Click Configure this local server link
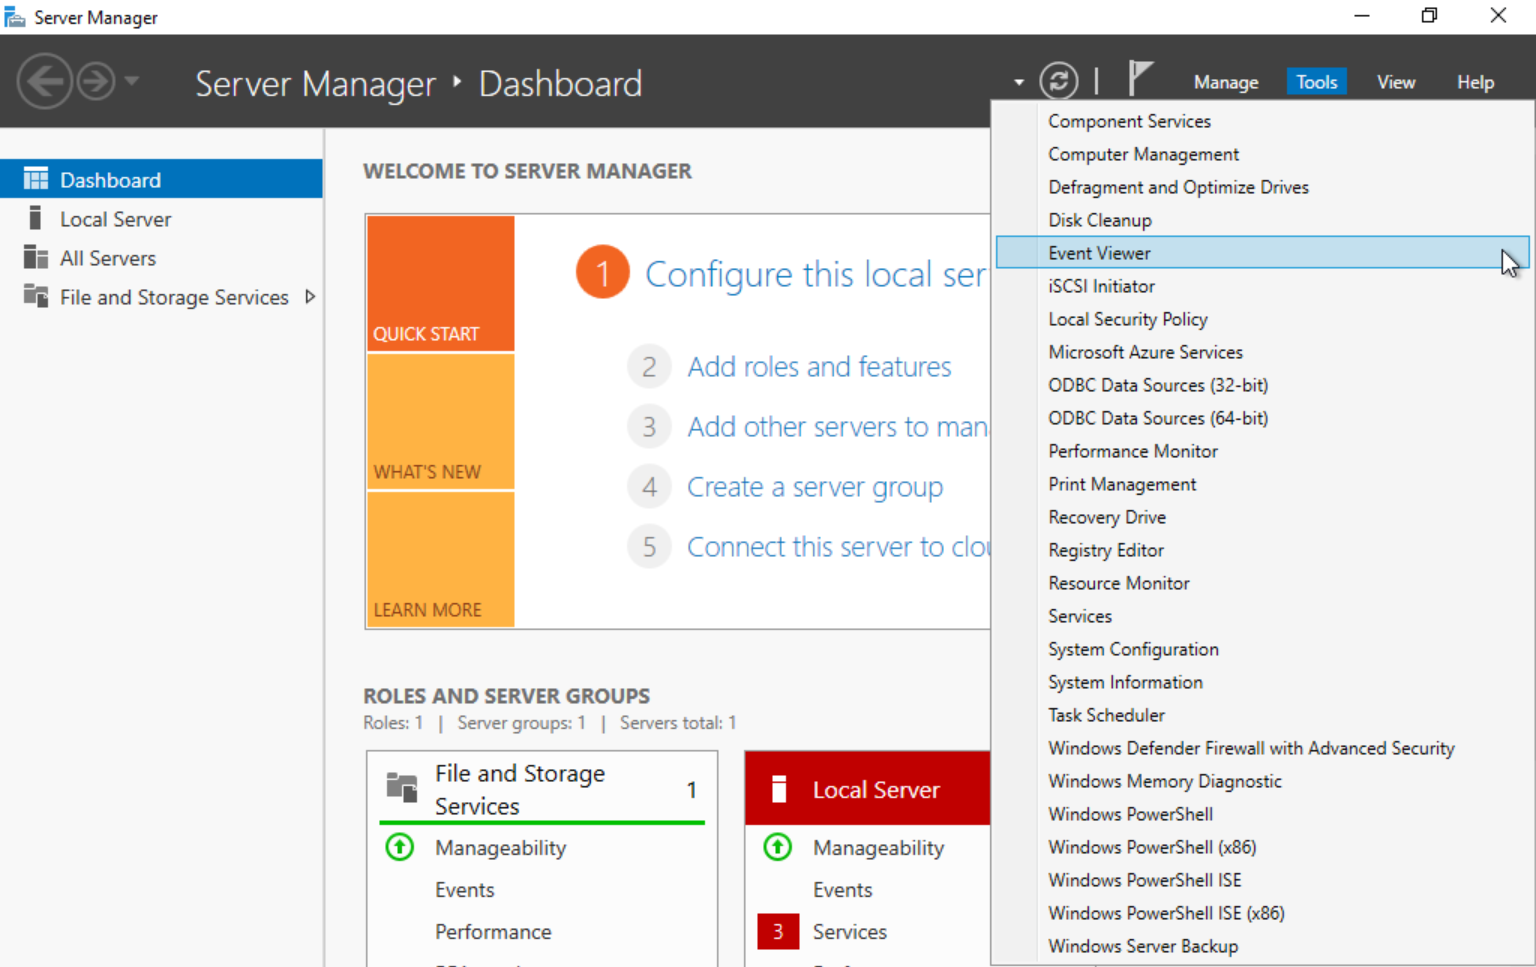This screenshot has height=967, width=1536. [x=816, y=274]
